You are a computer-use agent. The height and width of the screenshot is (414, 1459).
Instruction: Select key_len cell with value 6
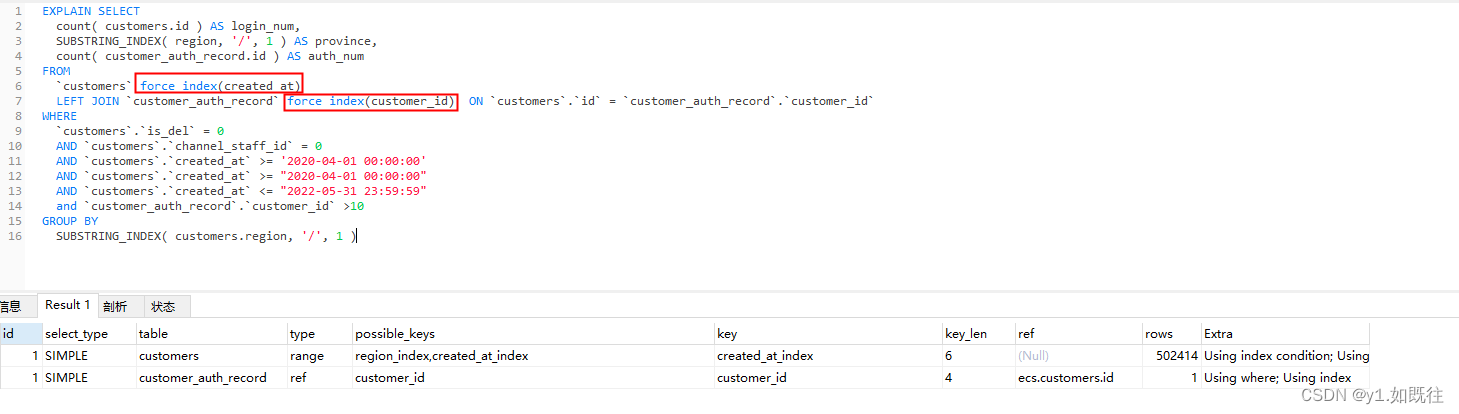point(978,355)
